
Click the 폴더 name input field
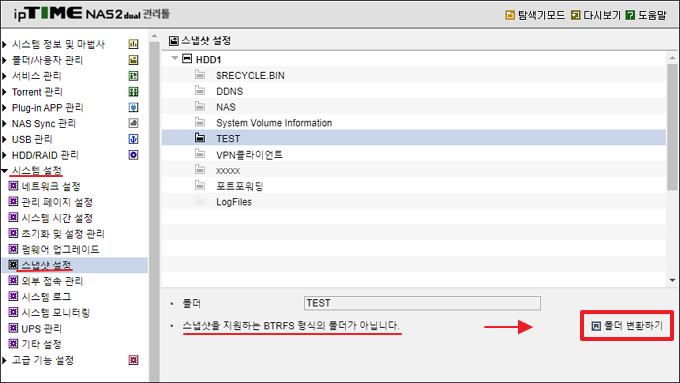pyautogui.click(x=422, y=303)
